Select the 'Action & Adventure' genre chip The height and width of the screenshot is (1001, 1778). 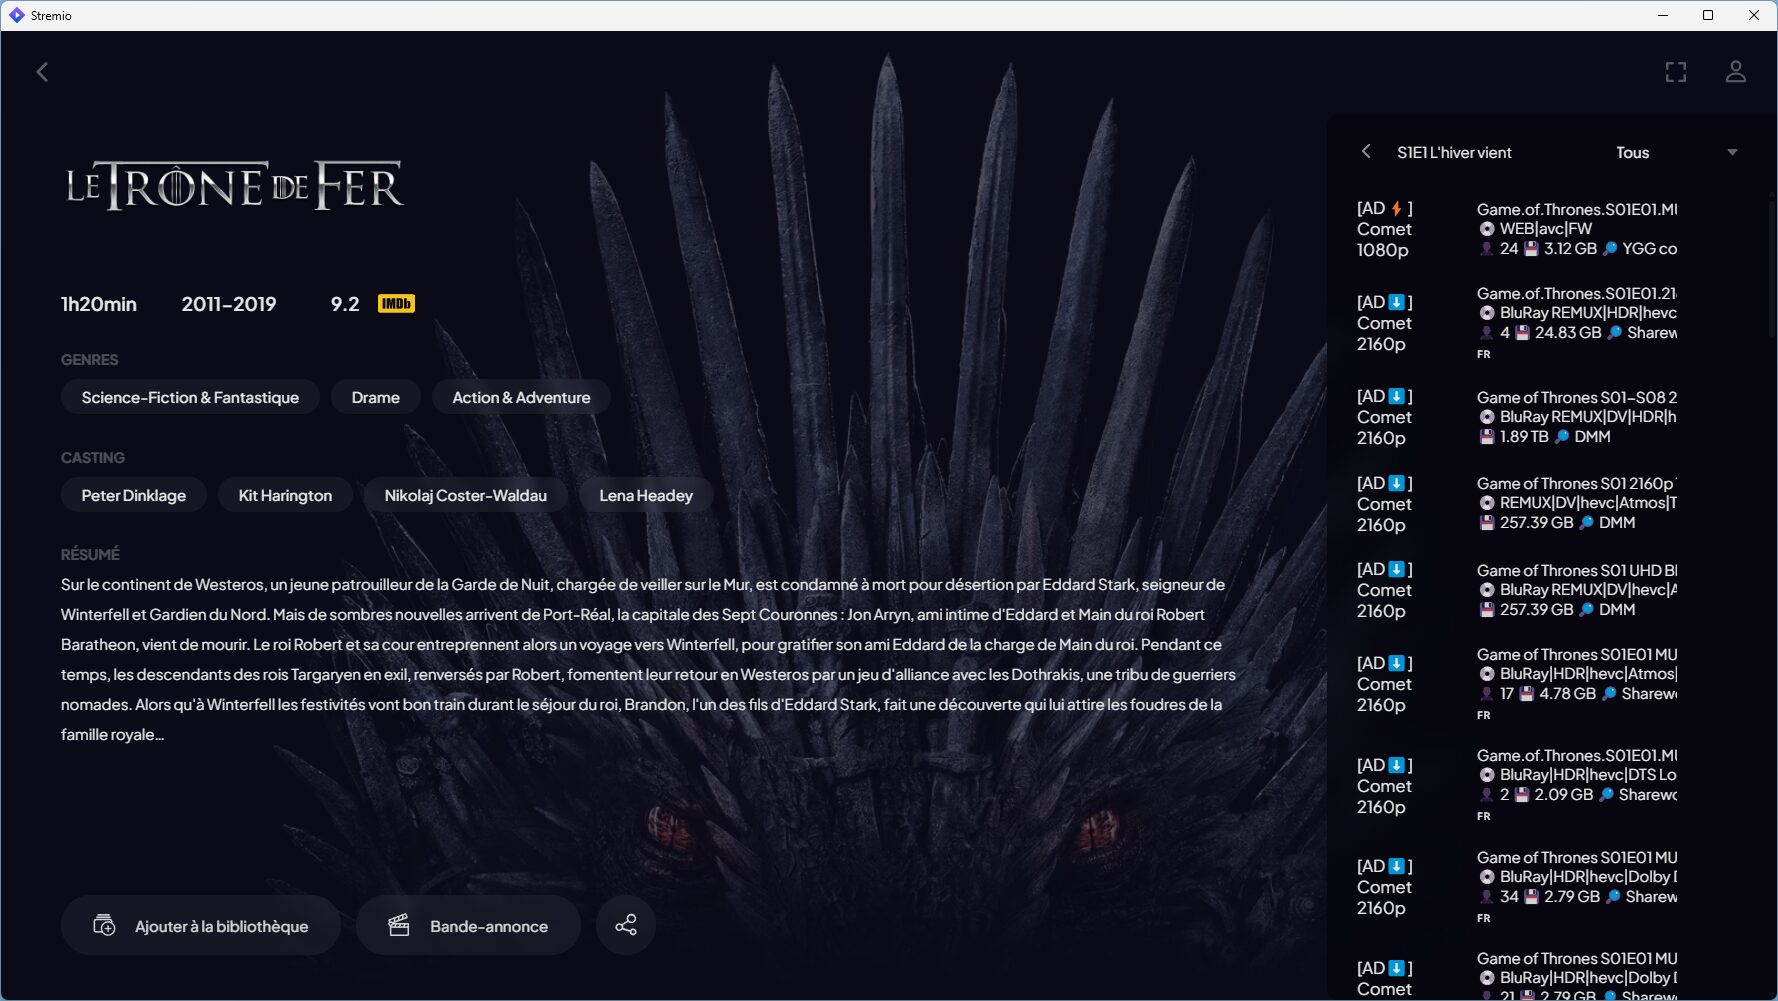[521, 397]
